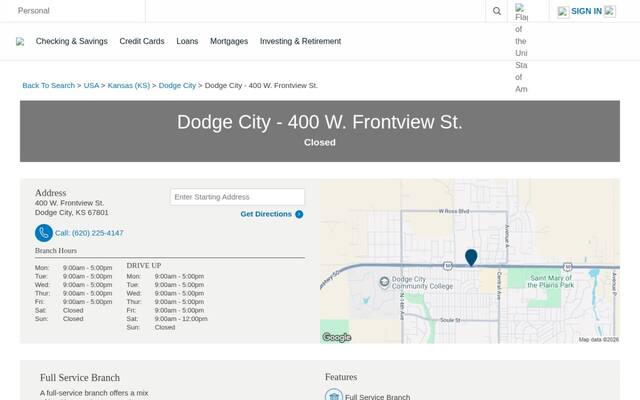The image size is (640, 400).
Task: Open the USA breadcrumb link
Action: click(x=91, y=85)
